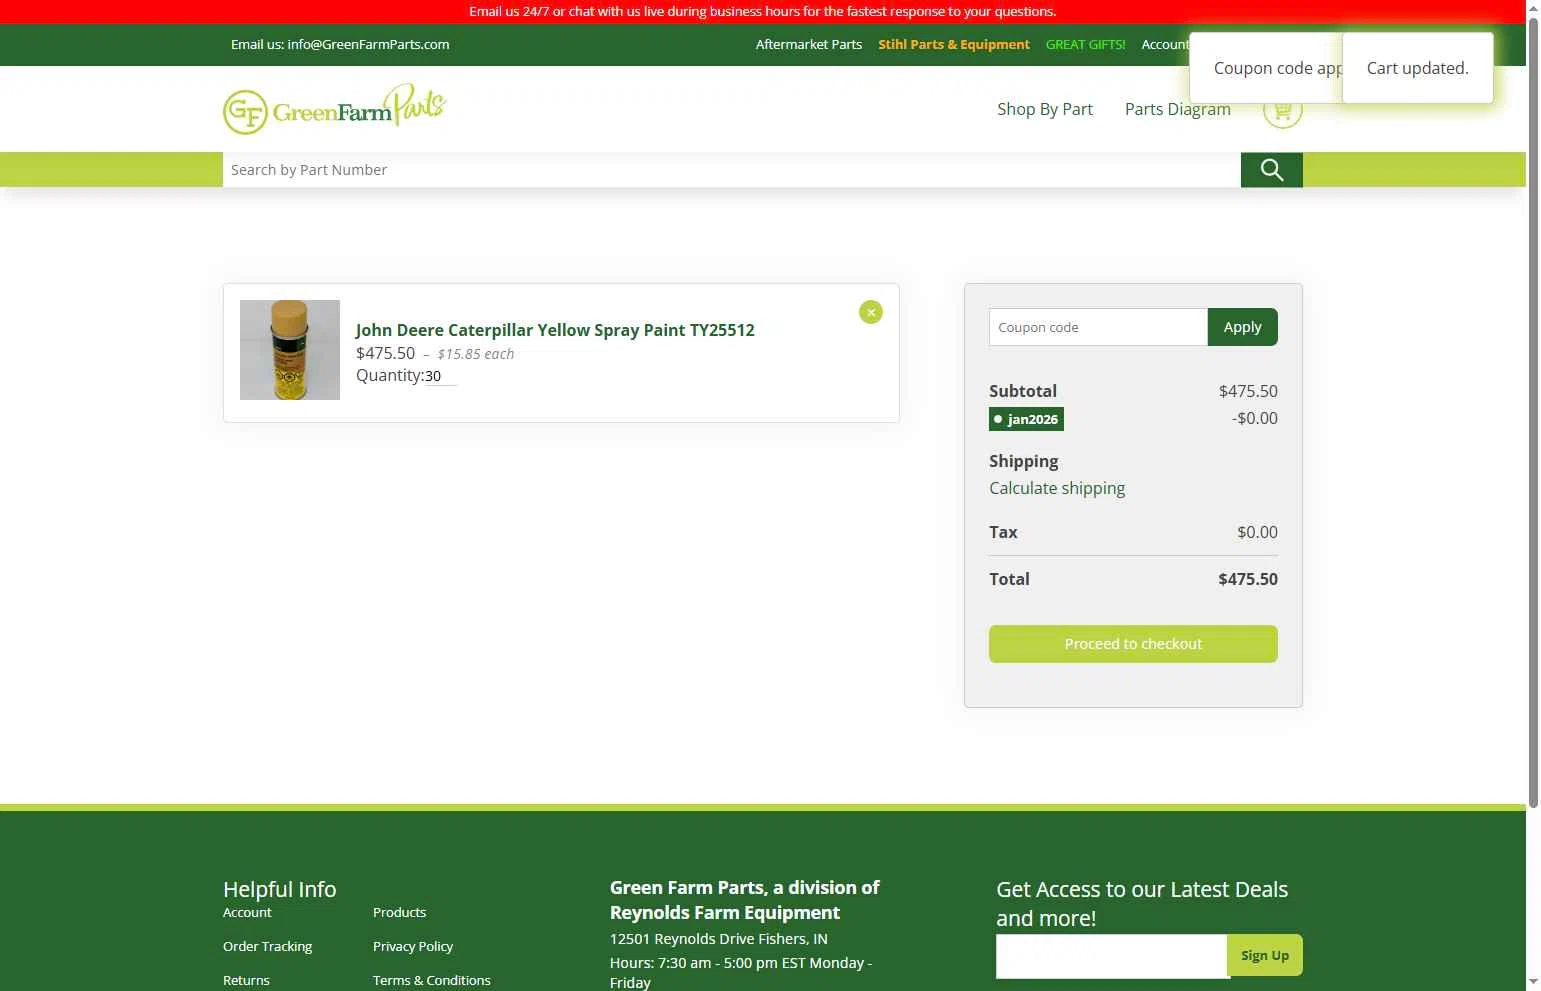Open Terms & Conditions footer link
Viewport: 1541px width, 991px height.
coord(432,980)
